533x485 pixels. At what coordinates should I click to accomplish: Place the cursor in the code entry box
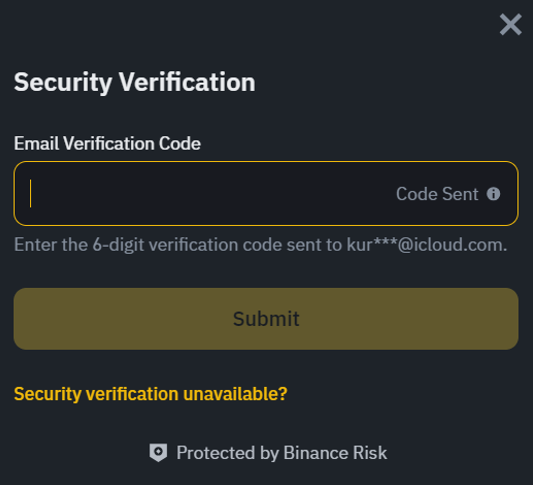[266, 193]
